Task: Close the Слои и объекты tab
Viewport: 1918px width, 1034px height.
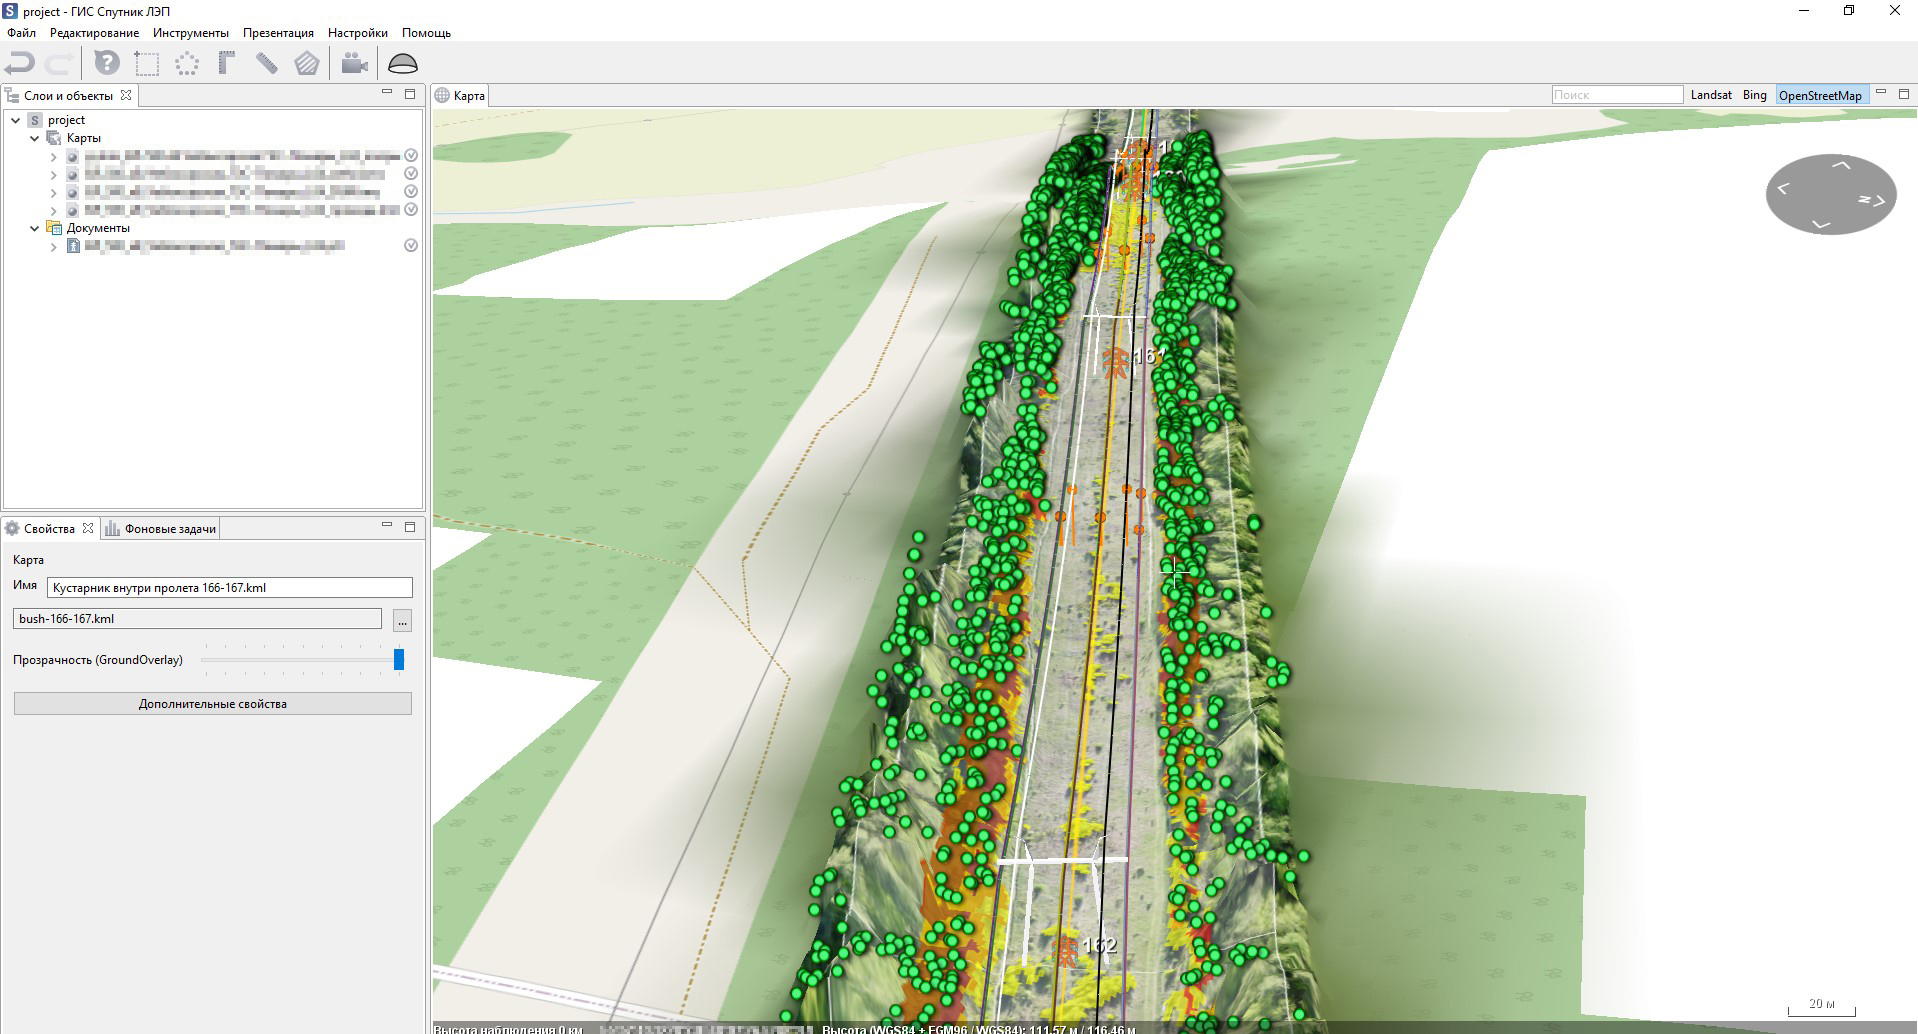Action: (126, 95)
